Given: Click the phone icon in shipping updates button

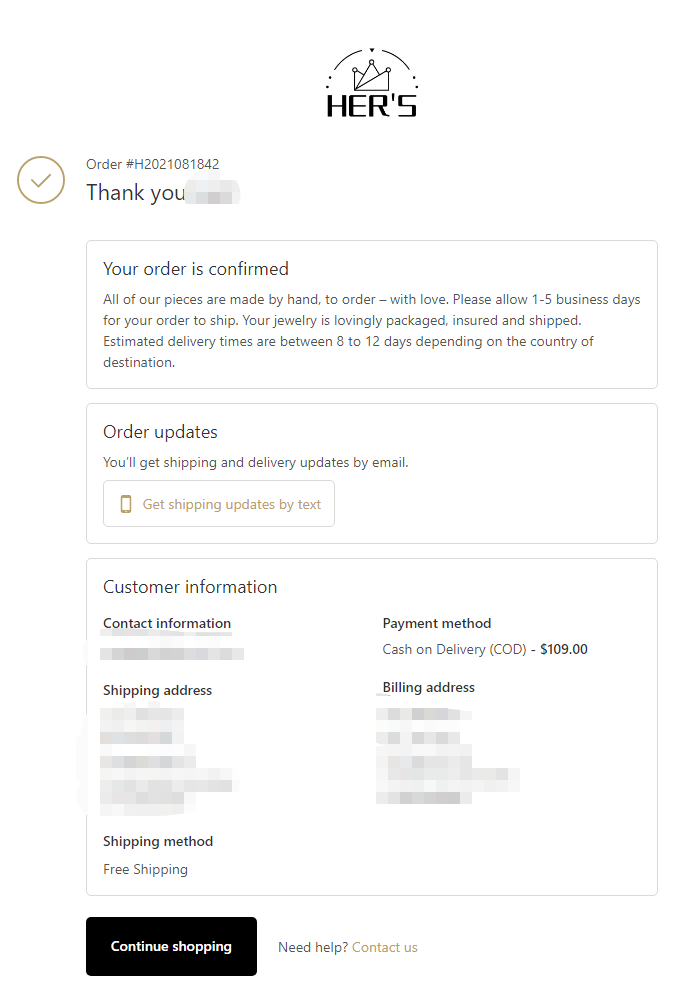Looking at the screenshot, I should (126, 504).
